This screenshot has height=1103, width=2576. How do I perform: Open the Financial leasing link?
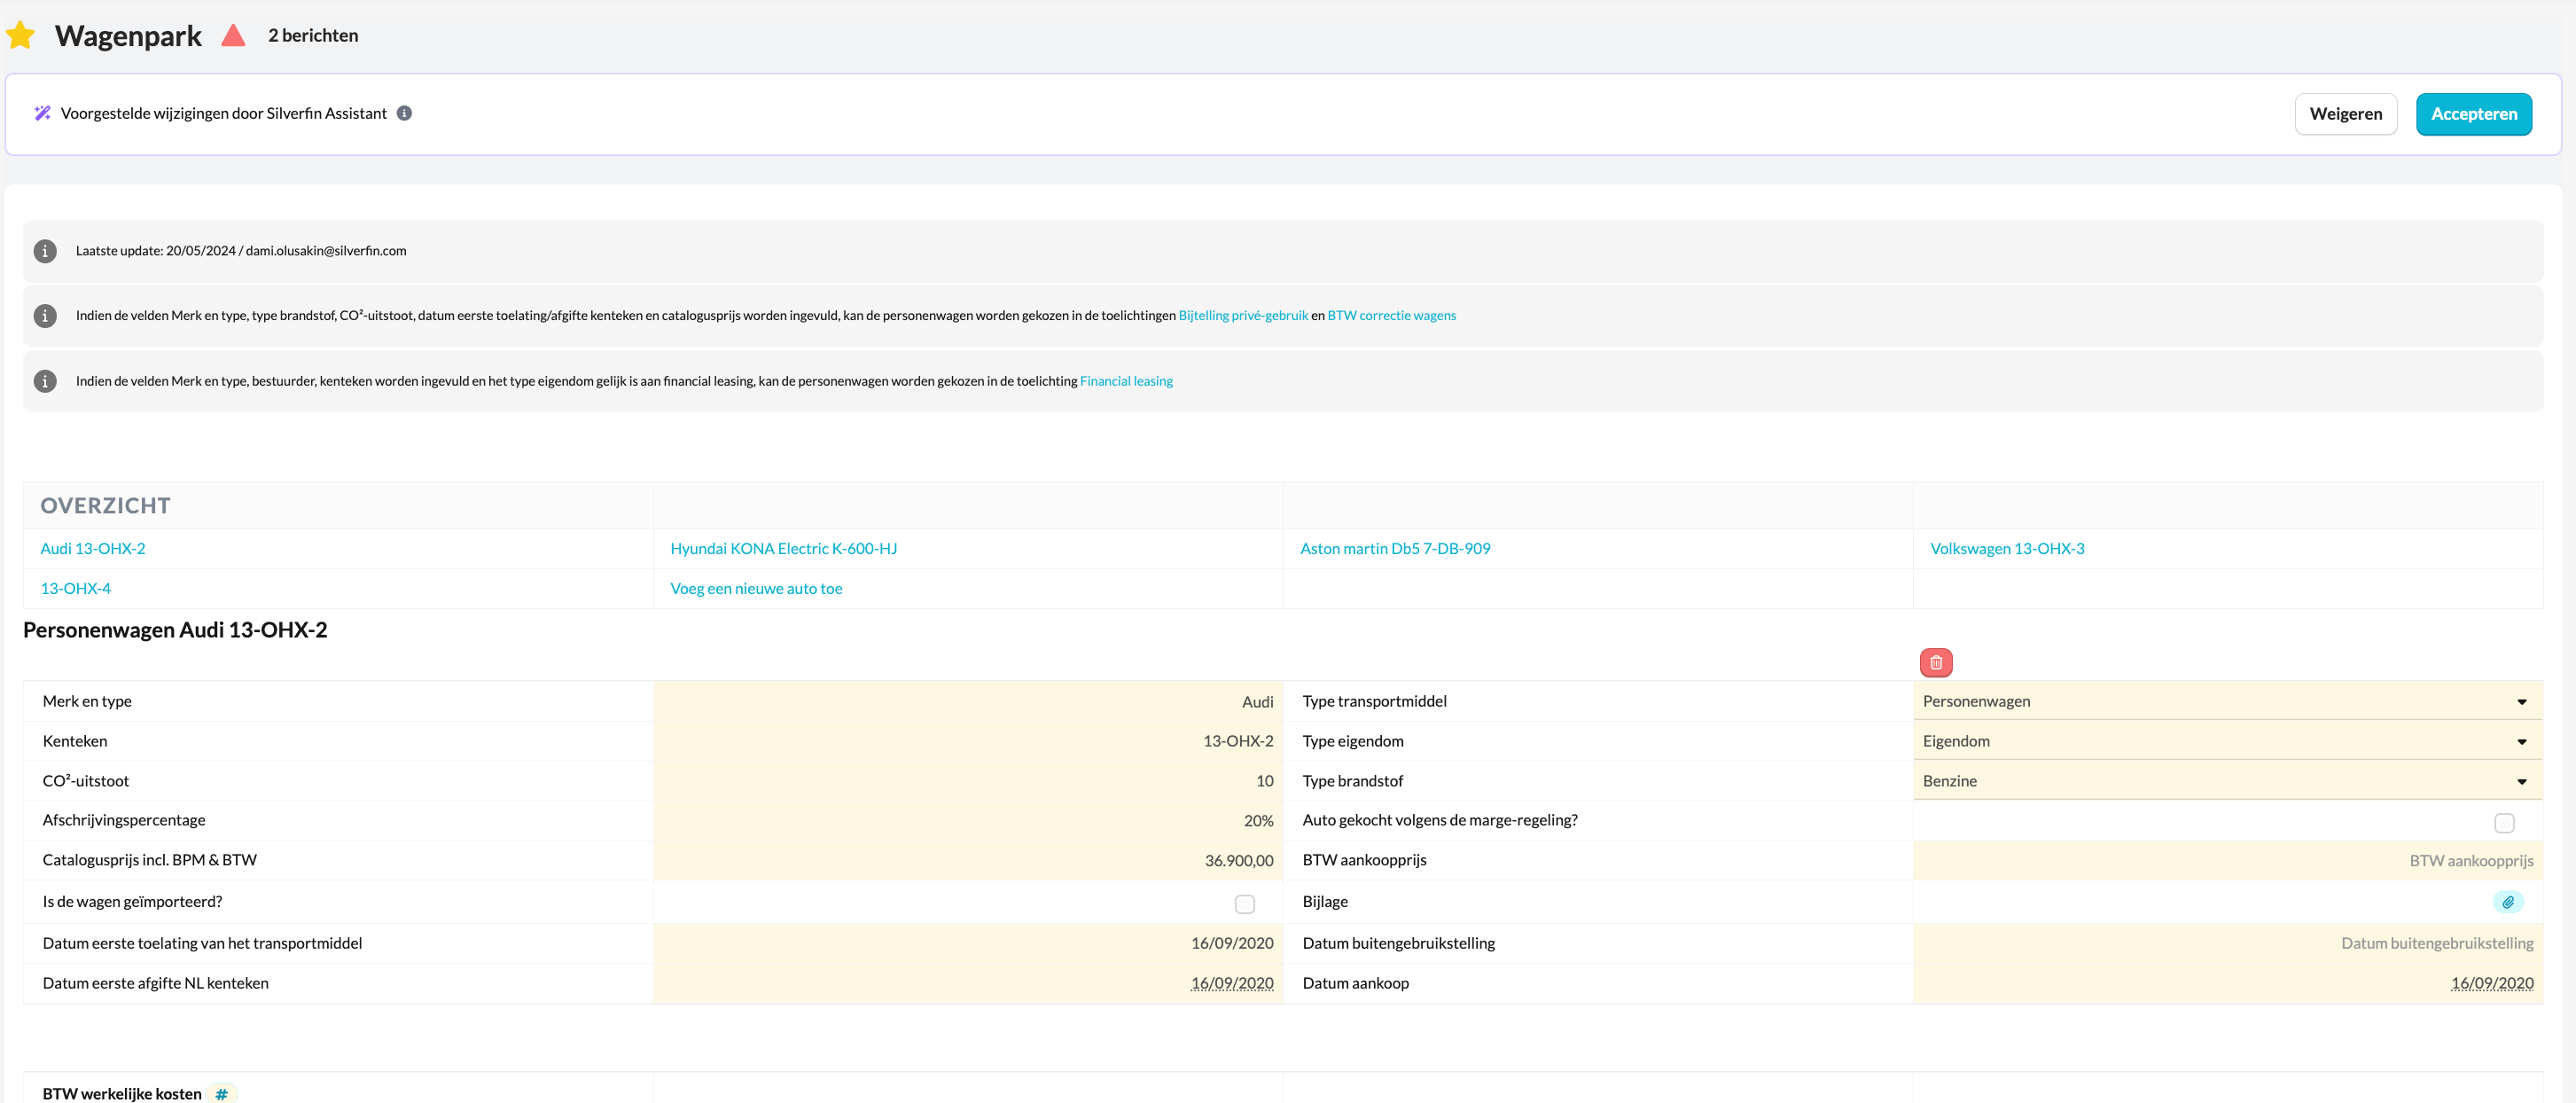(x=1126, y=381)
